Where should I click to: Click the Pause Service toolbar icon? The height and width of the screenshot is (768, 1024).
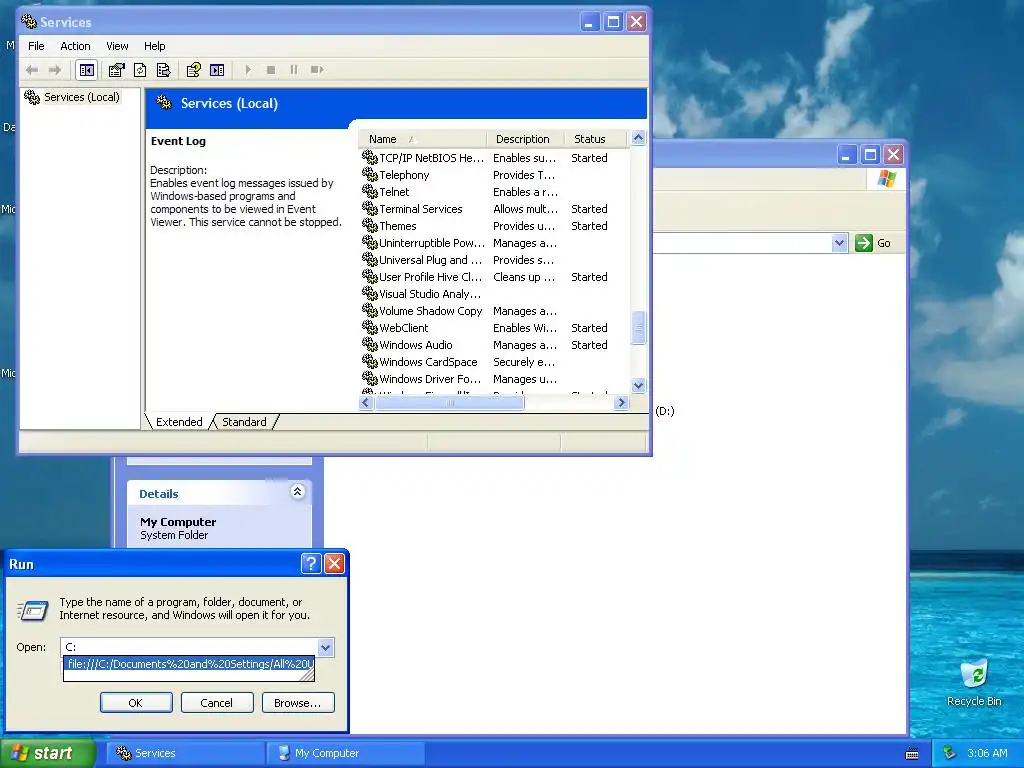[x=294, y=70]
